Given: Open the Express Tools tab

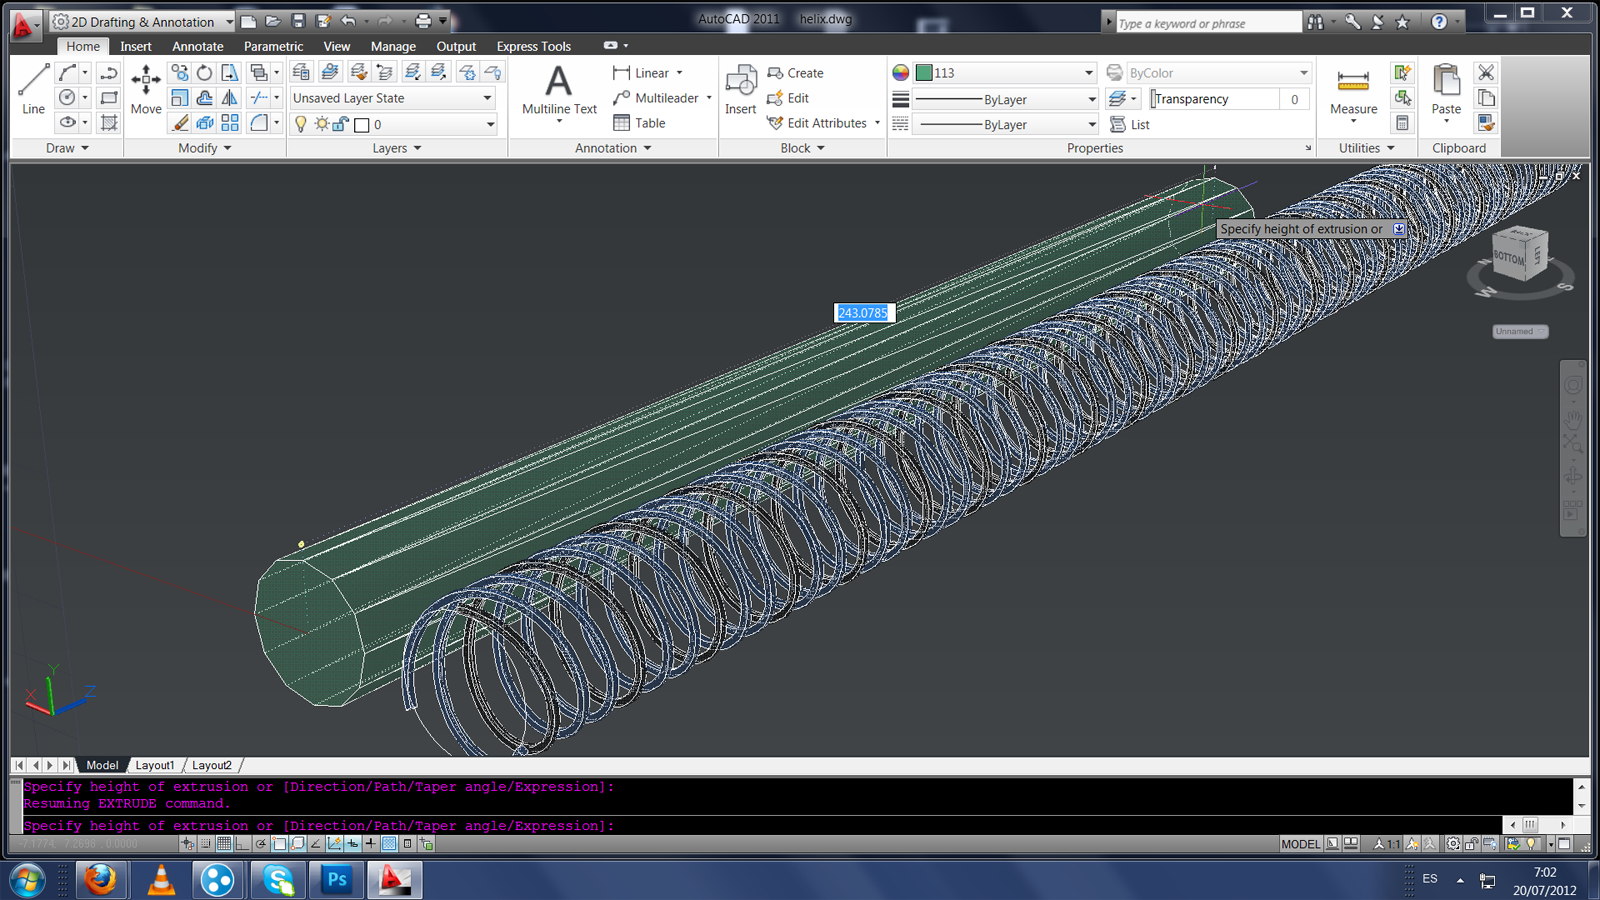Looking at the screenshot, I should point(534,46).
